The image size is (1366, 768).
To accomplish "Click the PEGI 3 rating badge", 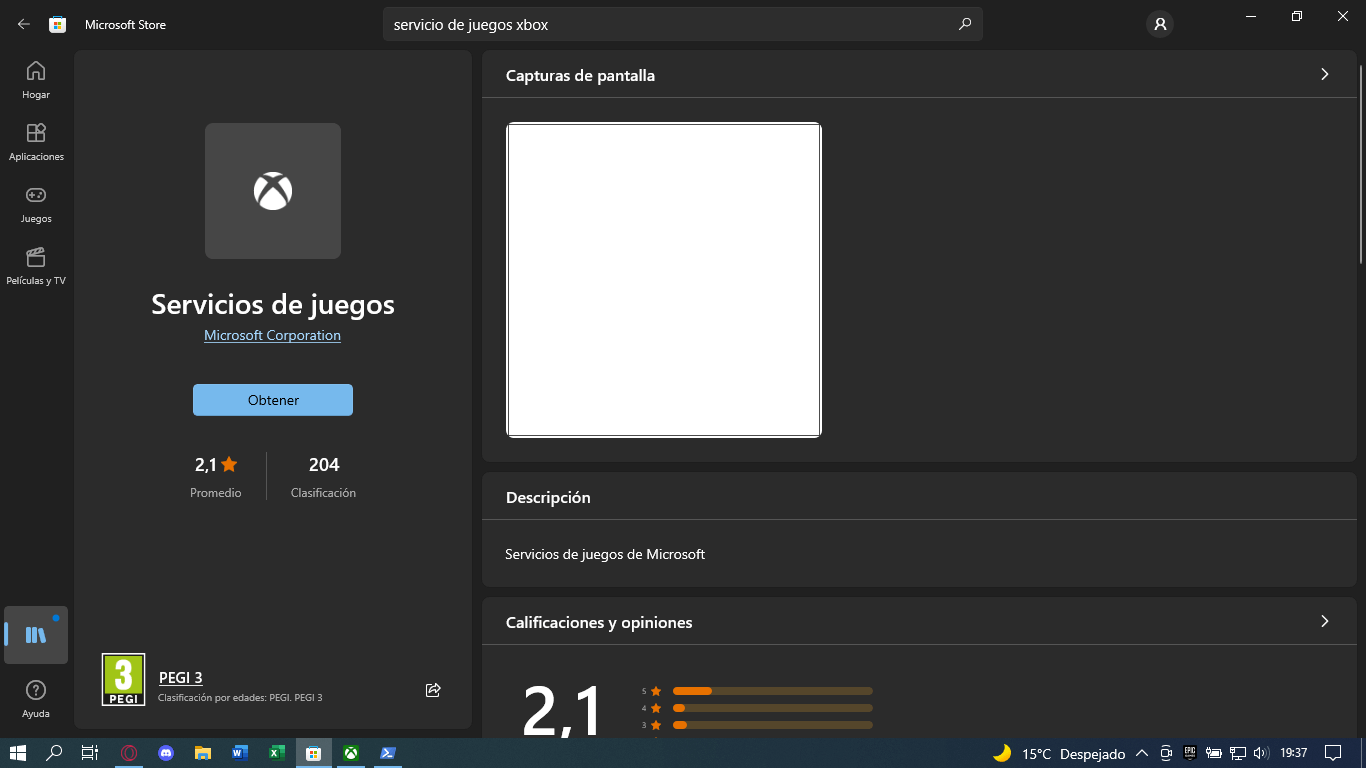I will click(123, 680).
